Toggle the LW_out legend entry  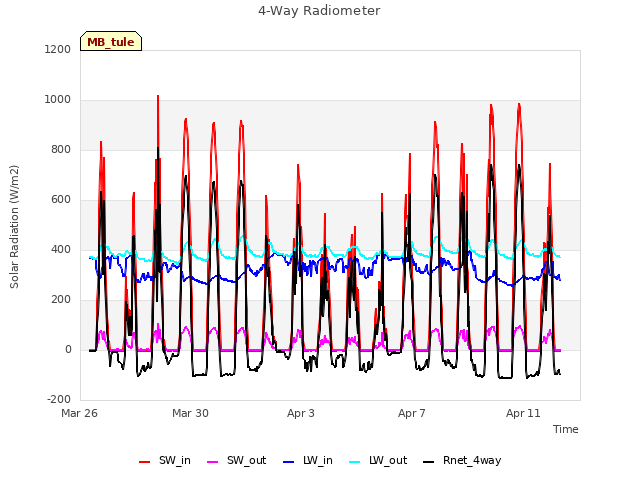point(378,461)
